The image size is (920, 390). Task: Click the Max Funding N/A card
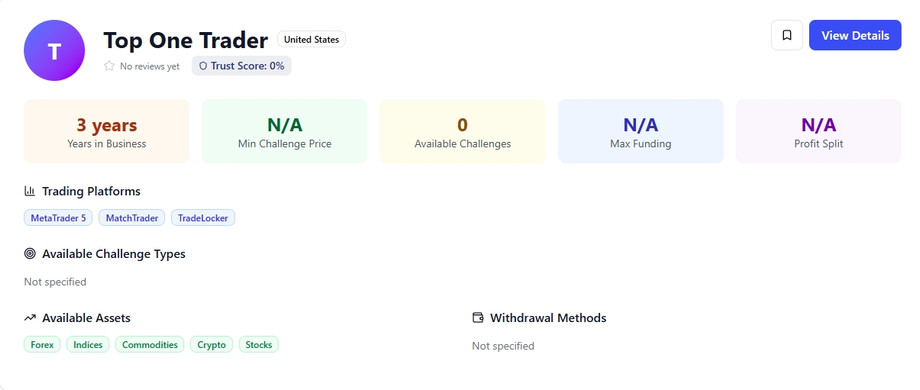coord(641,131)
